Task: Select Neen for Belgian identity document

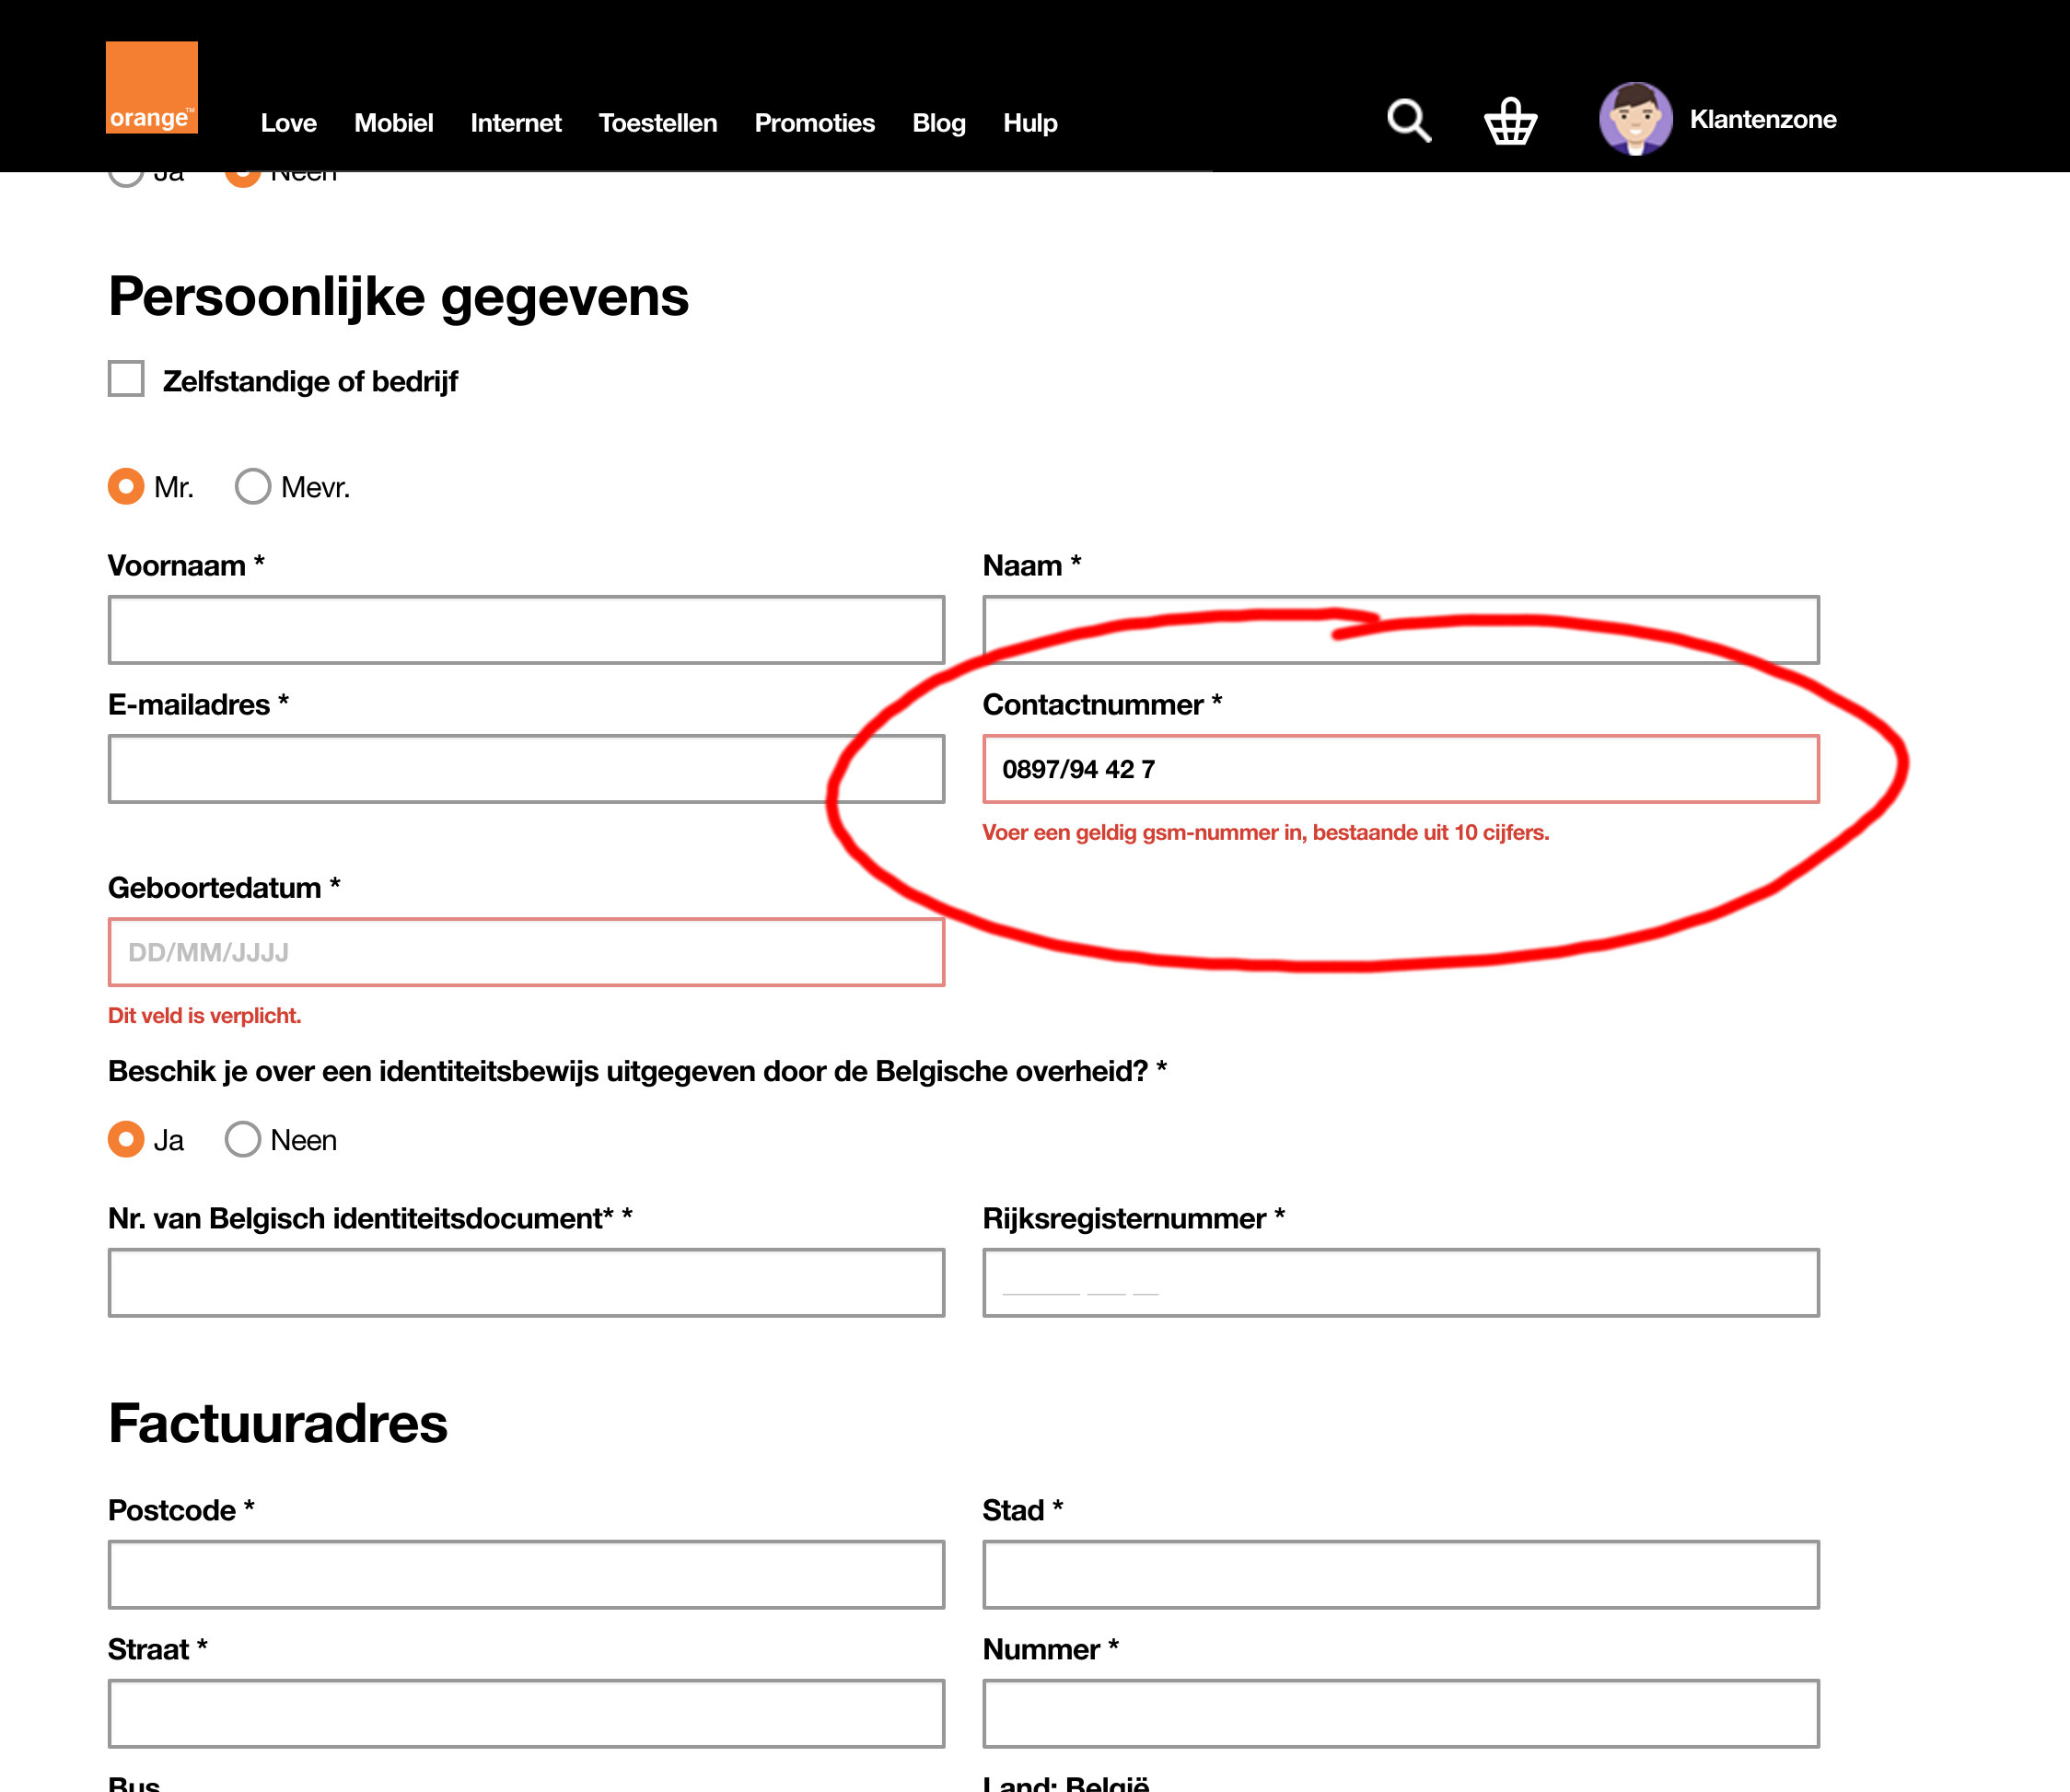Action: coord(243,1140)
